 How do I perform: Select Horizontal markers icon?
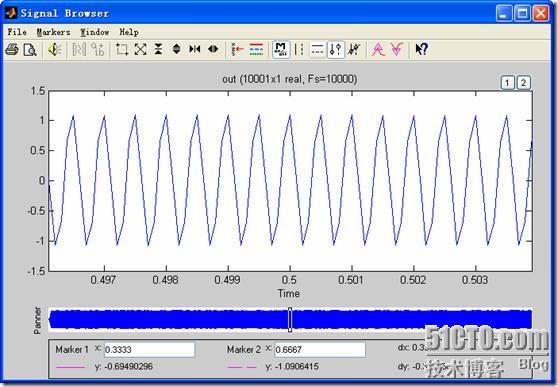[x=317, y=49]
